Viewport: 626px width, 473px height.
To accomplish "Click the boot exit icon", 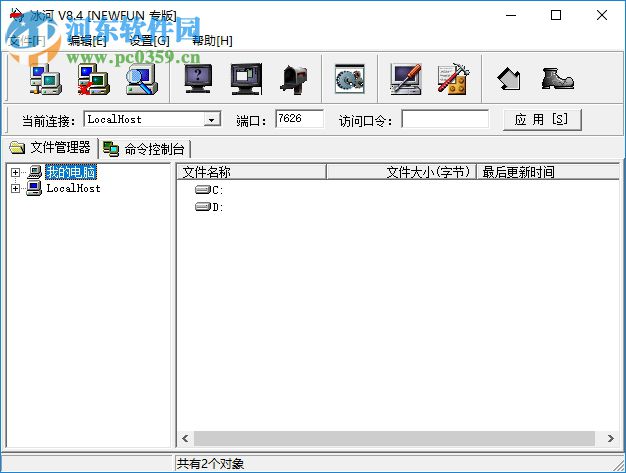I will coord(557,79).
